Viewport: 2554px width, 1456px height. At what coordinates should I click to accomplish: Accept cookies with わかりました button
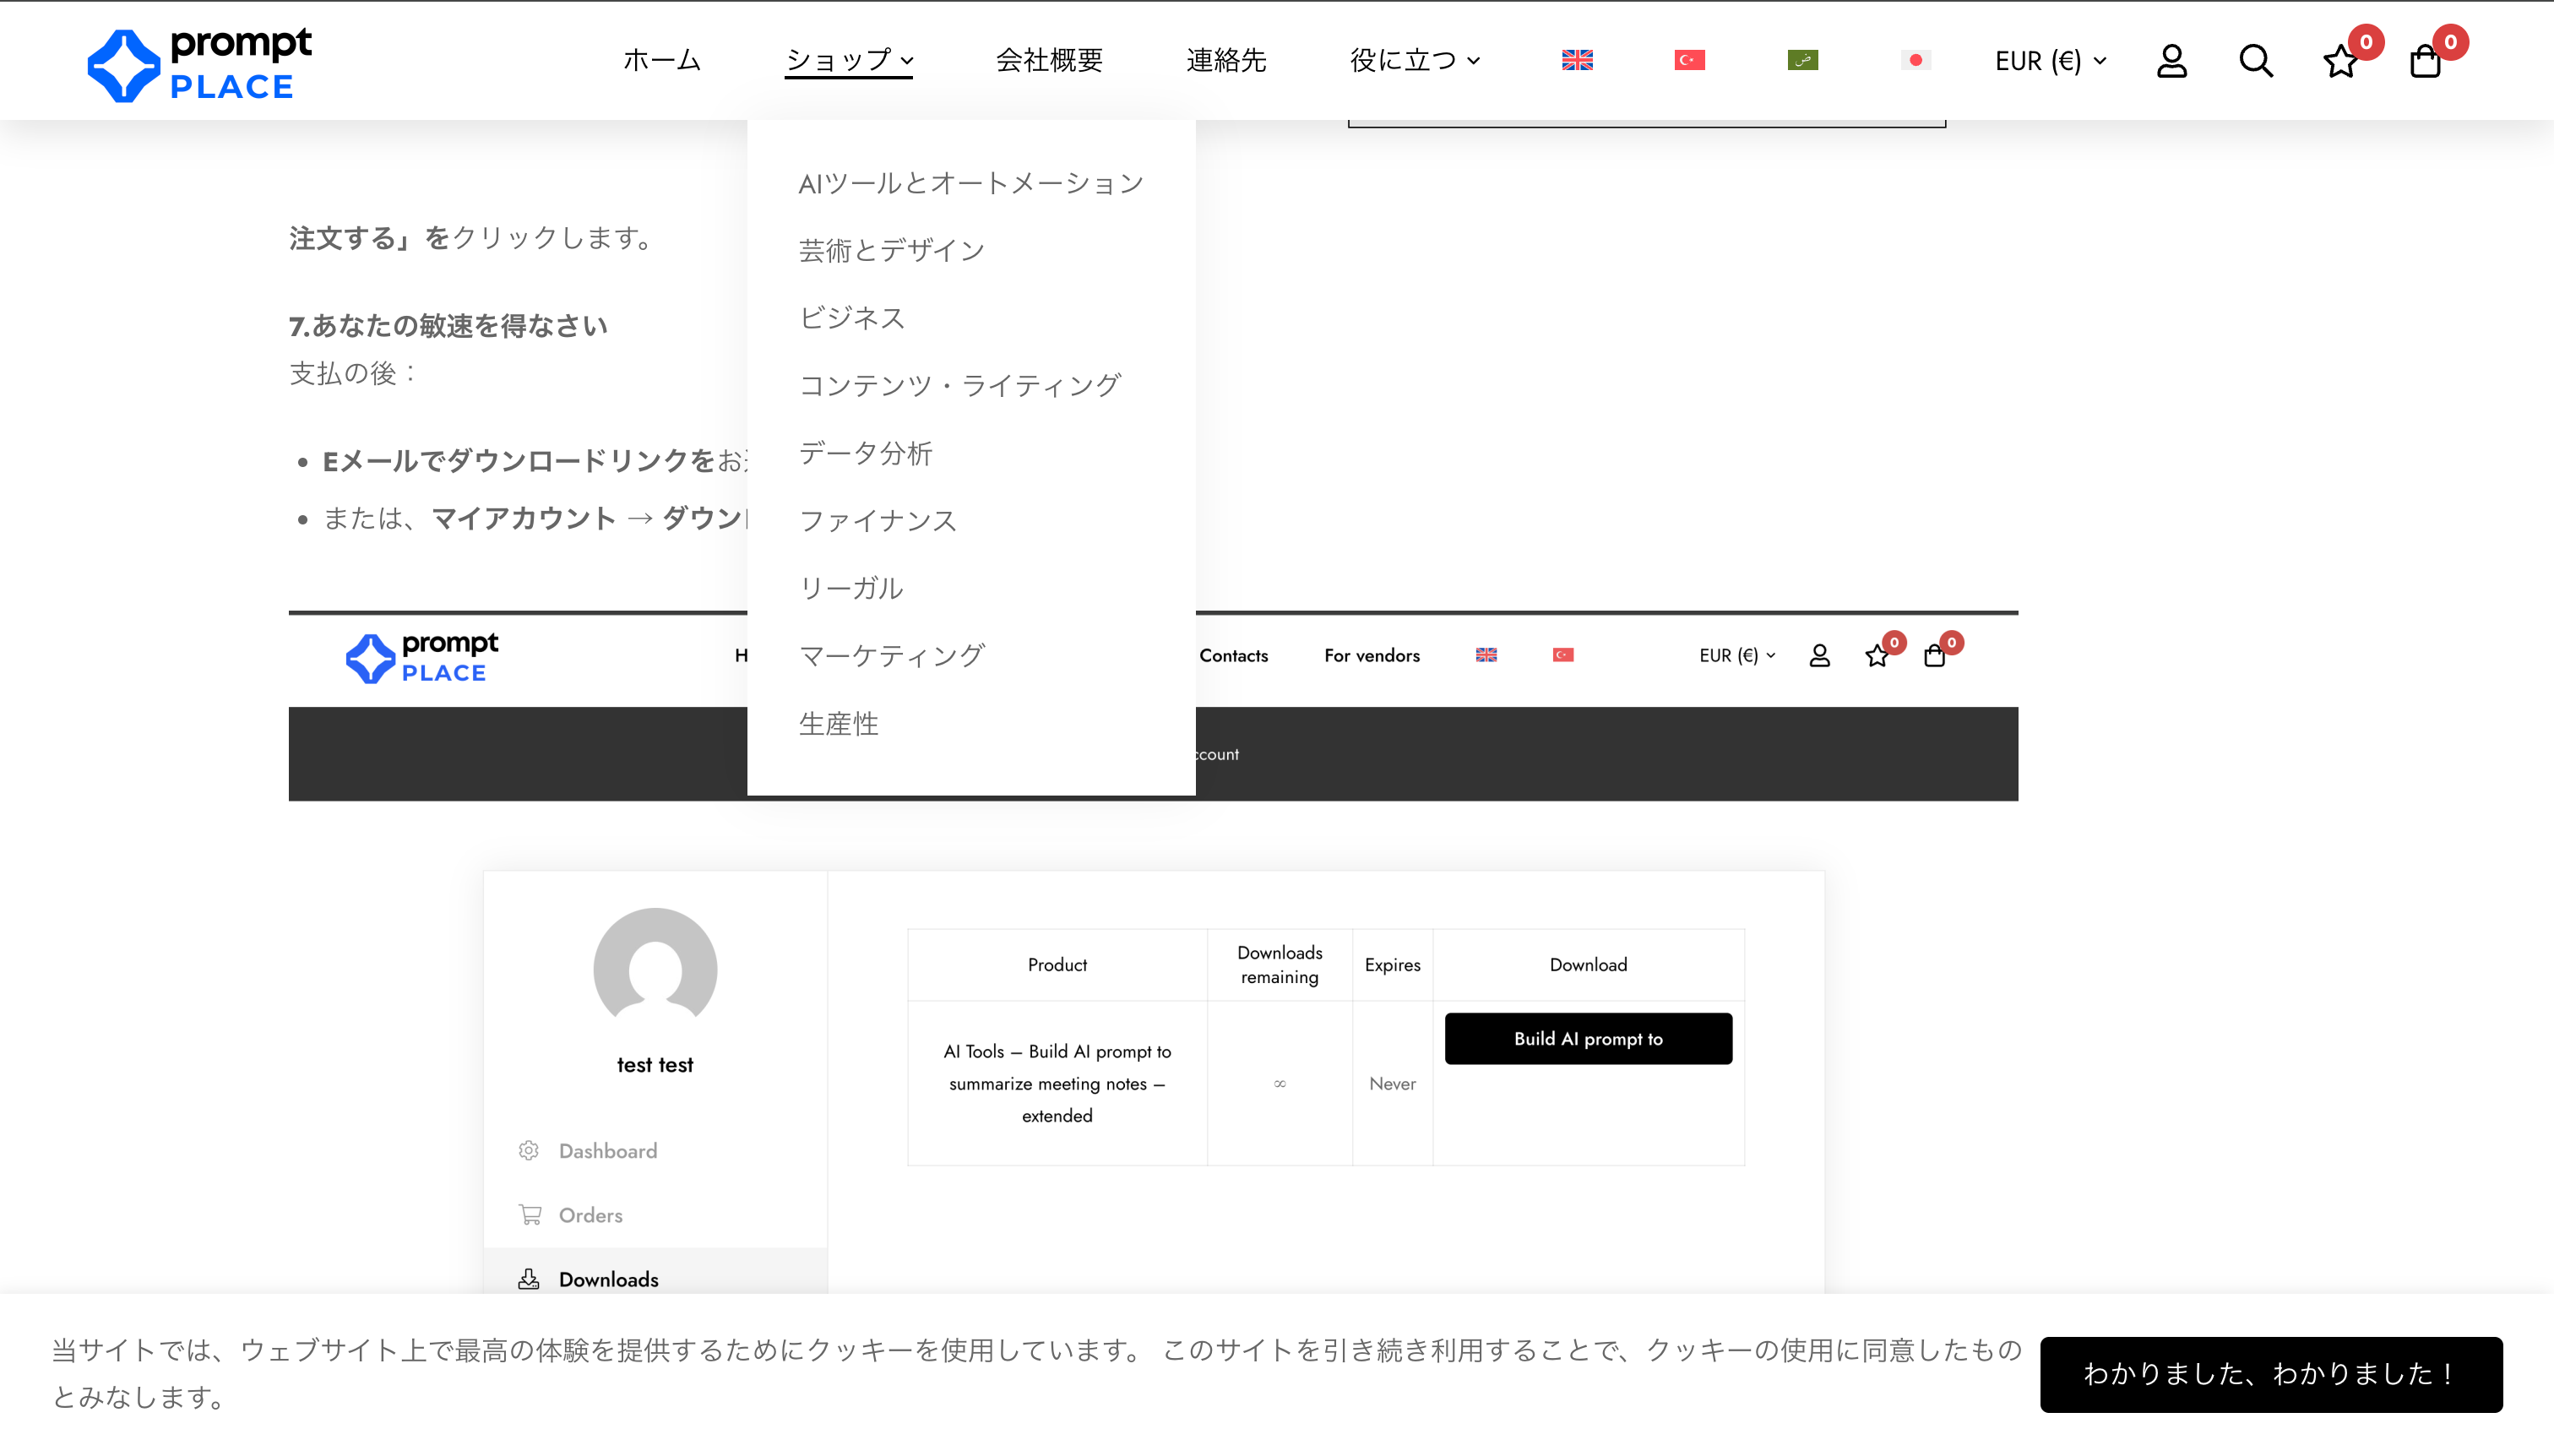2270,1374
